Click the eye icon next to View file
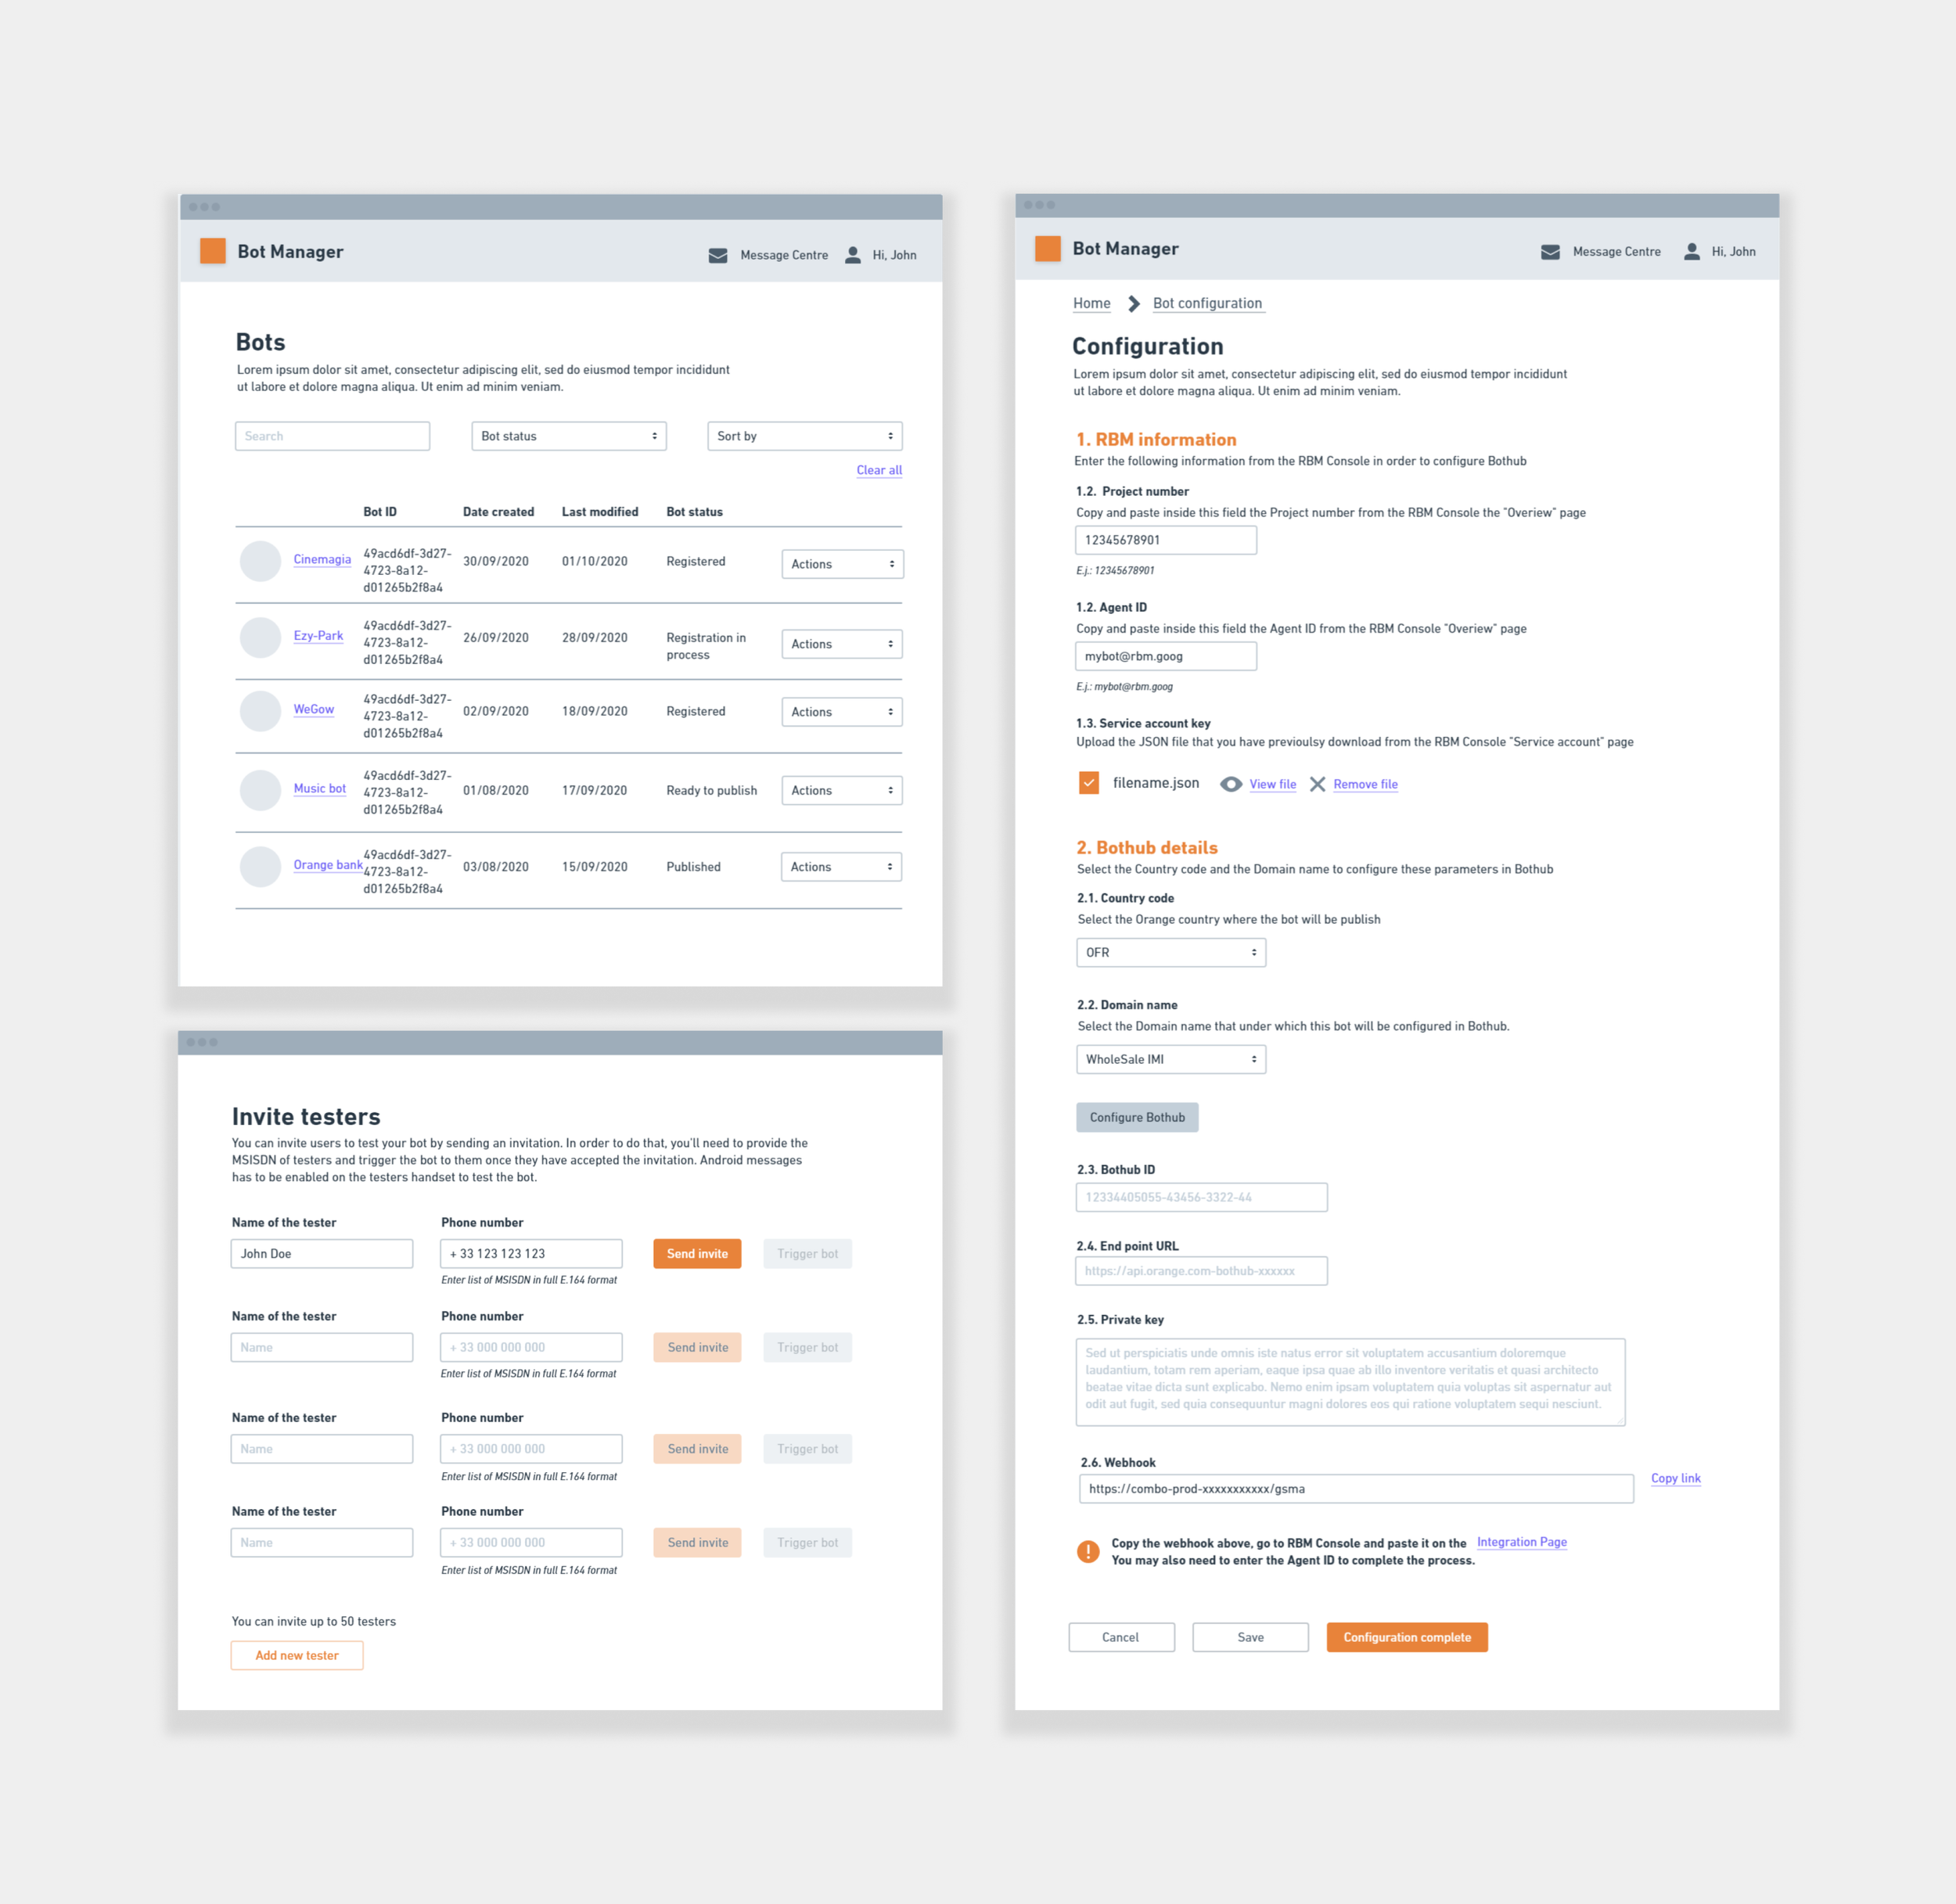1956x1904 pixels. [1231, 784]
